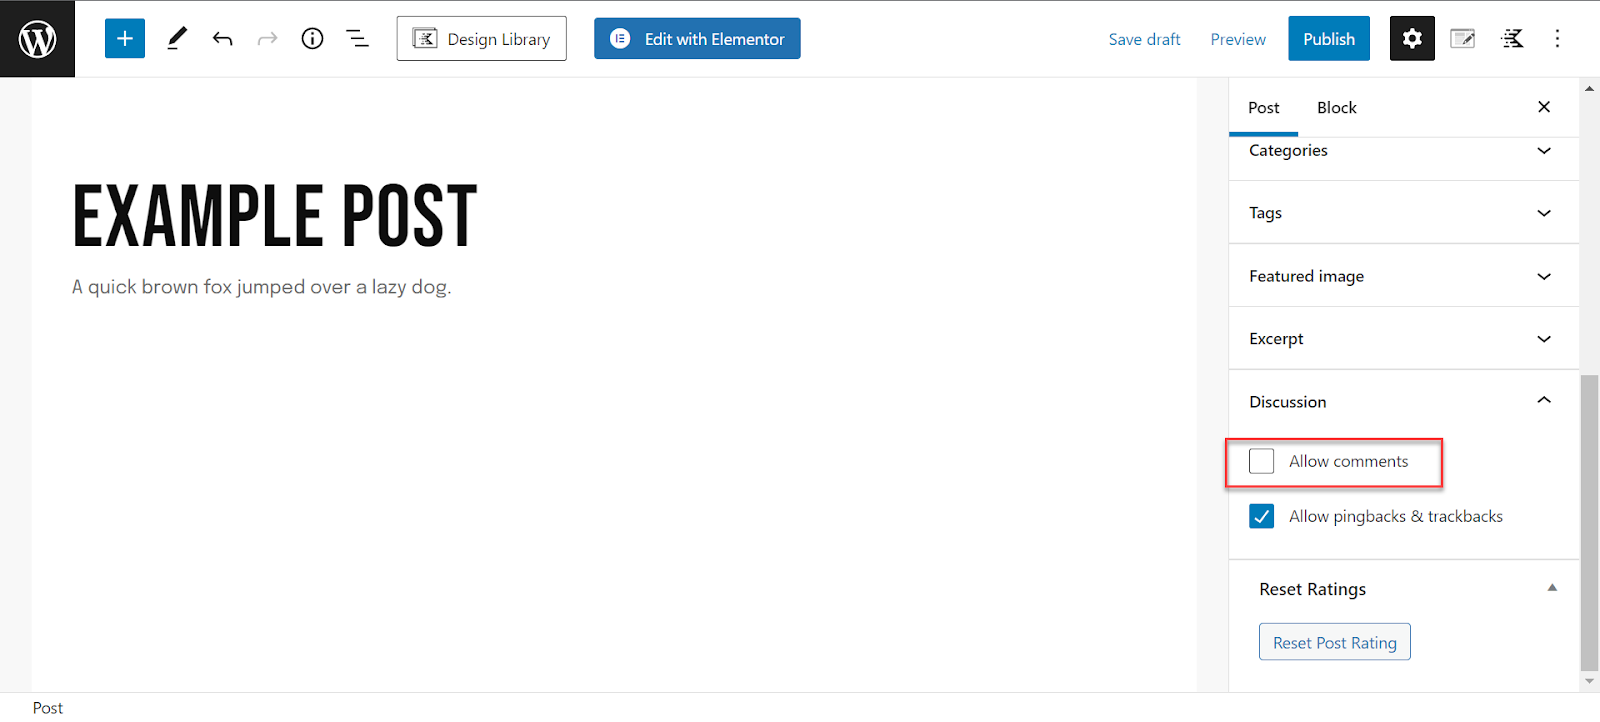Click the sidebar vertical scrollbar thumb
The width and height of the screenshot is (1600, 722).
(x=1589, y=522)
